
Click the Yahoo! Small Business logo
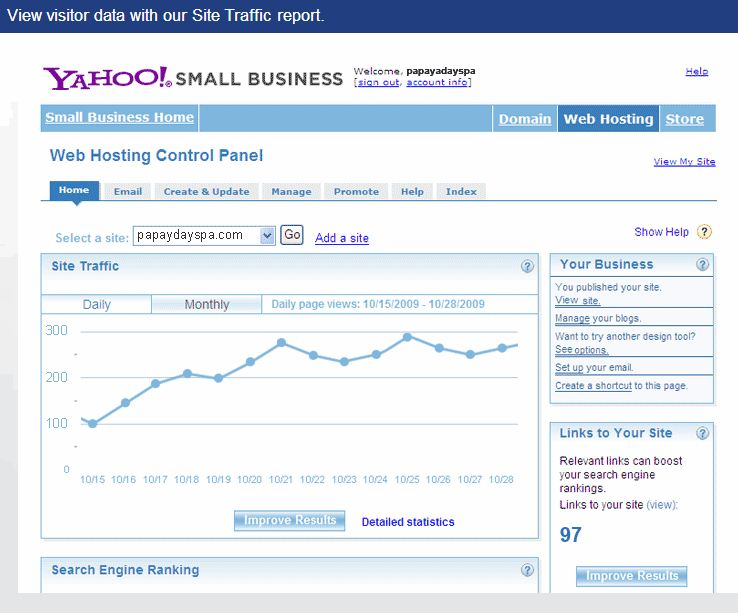[x=193, y=78]
